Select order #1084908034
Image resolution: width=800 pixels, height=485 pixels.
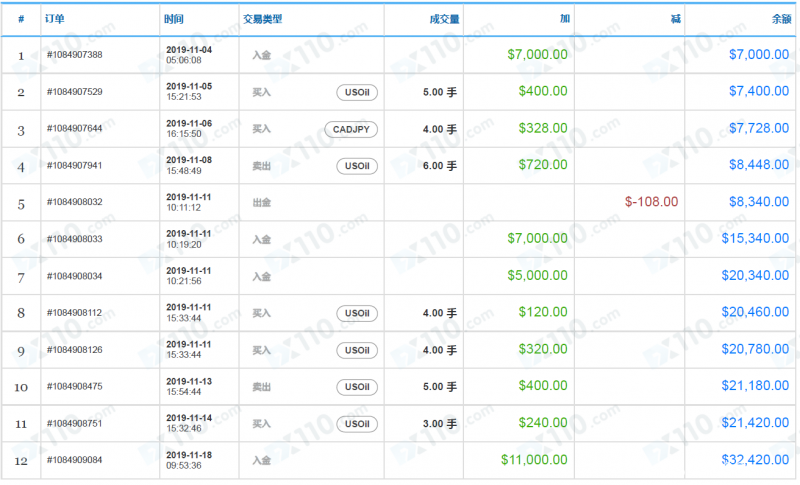coord(74,276)
